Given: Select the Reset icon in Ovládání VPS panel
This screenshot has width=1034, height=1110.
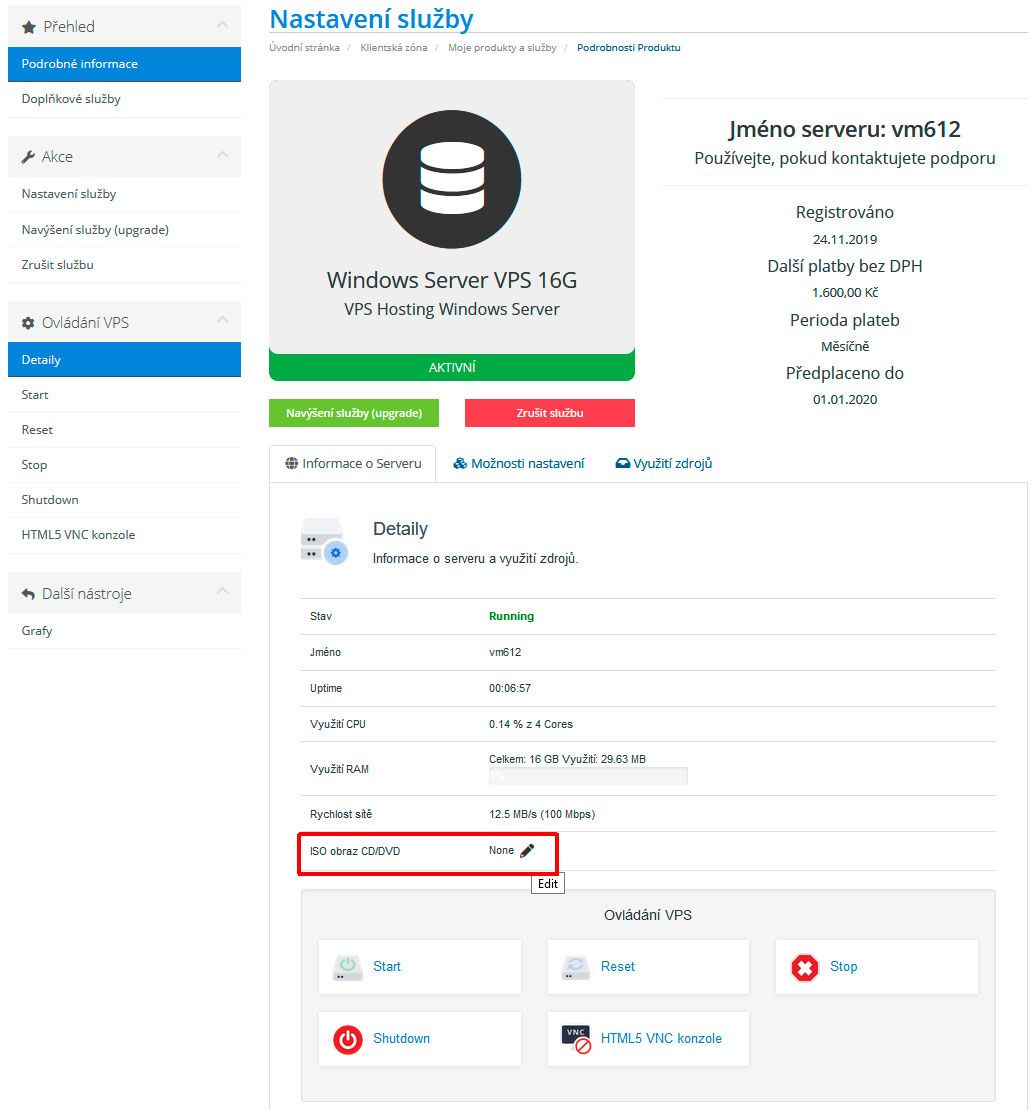Looking at the screenshot, I should point(575,966).
